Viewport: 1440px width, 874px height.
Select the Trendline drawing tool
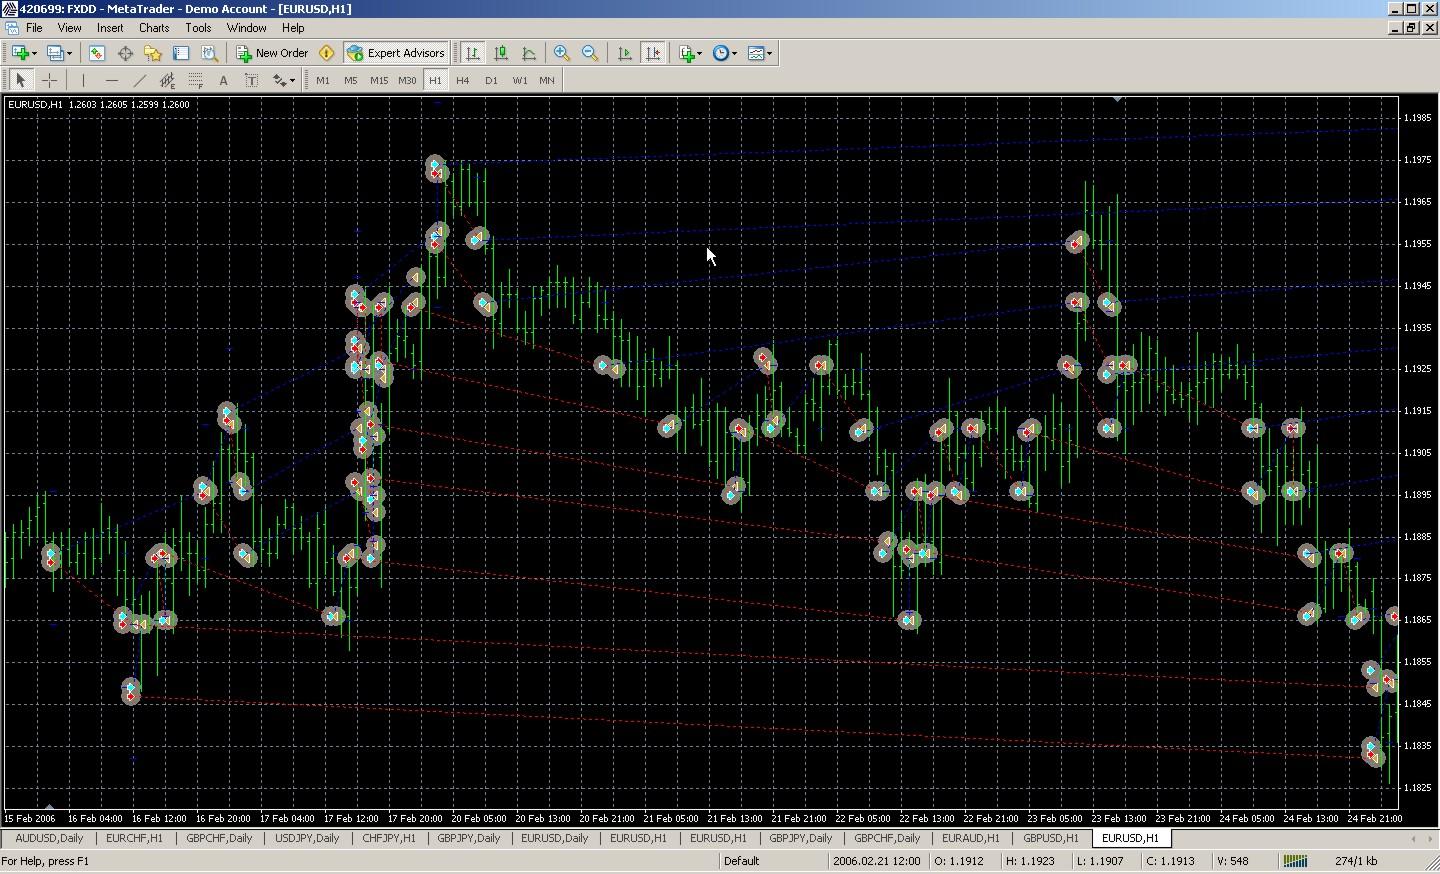pos(139,80)
